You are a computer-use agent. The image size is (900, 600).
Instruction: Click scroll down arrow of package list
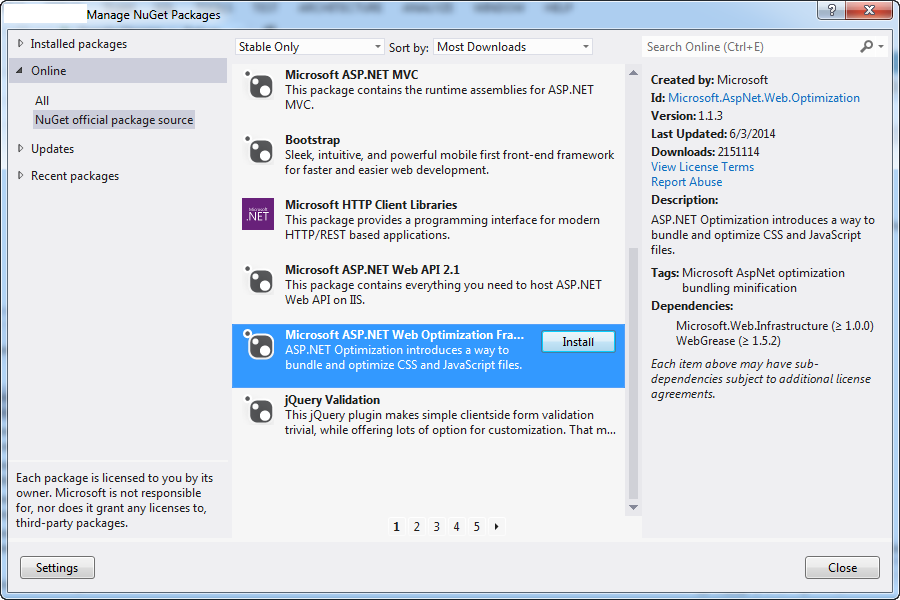[633, 507]
